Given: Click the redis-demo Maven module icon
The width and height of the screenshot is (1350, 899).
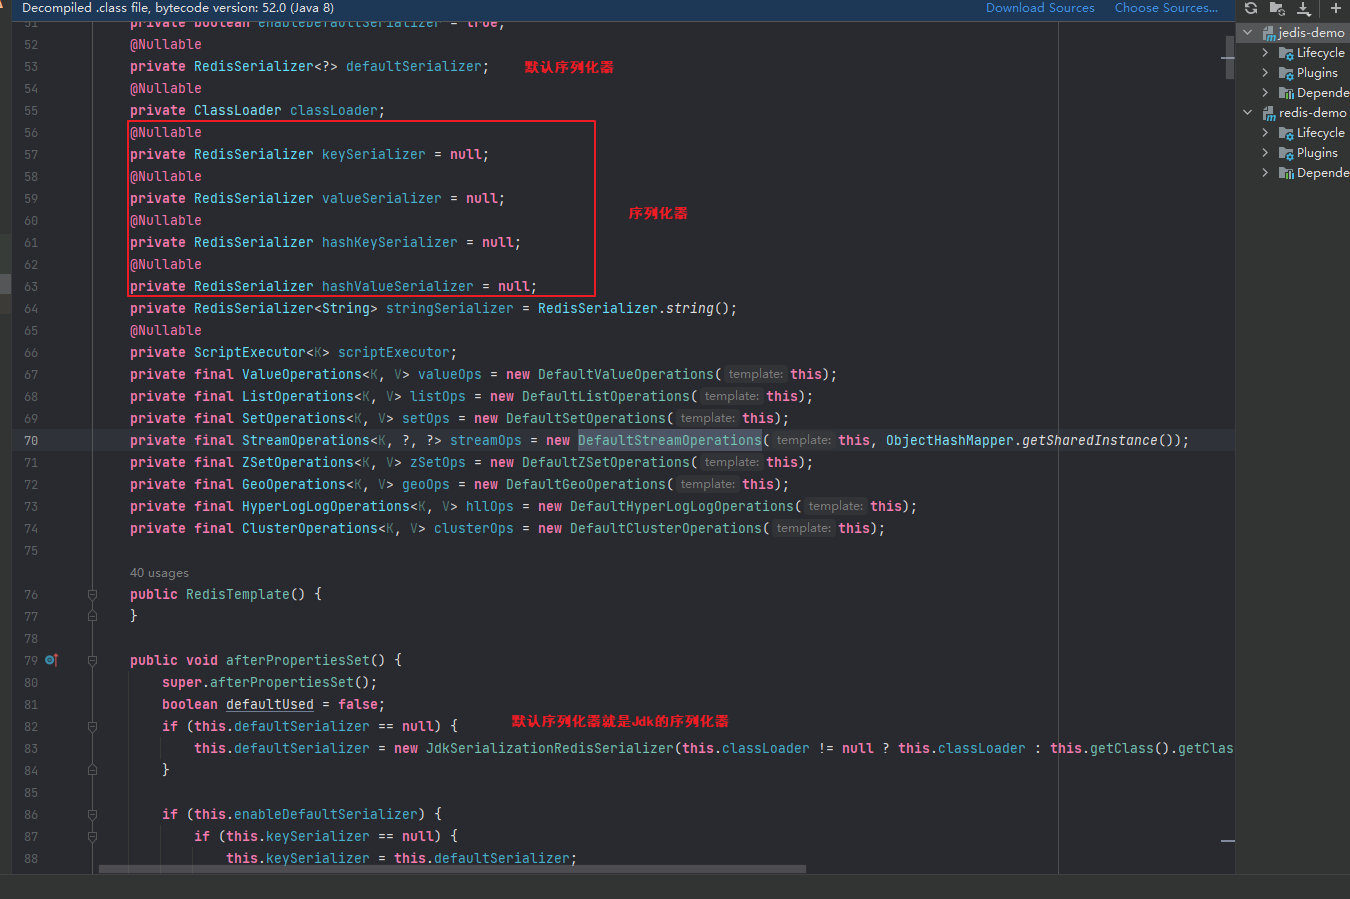Looking at the screenshot, I should coord(1268,113).
